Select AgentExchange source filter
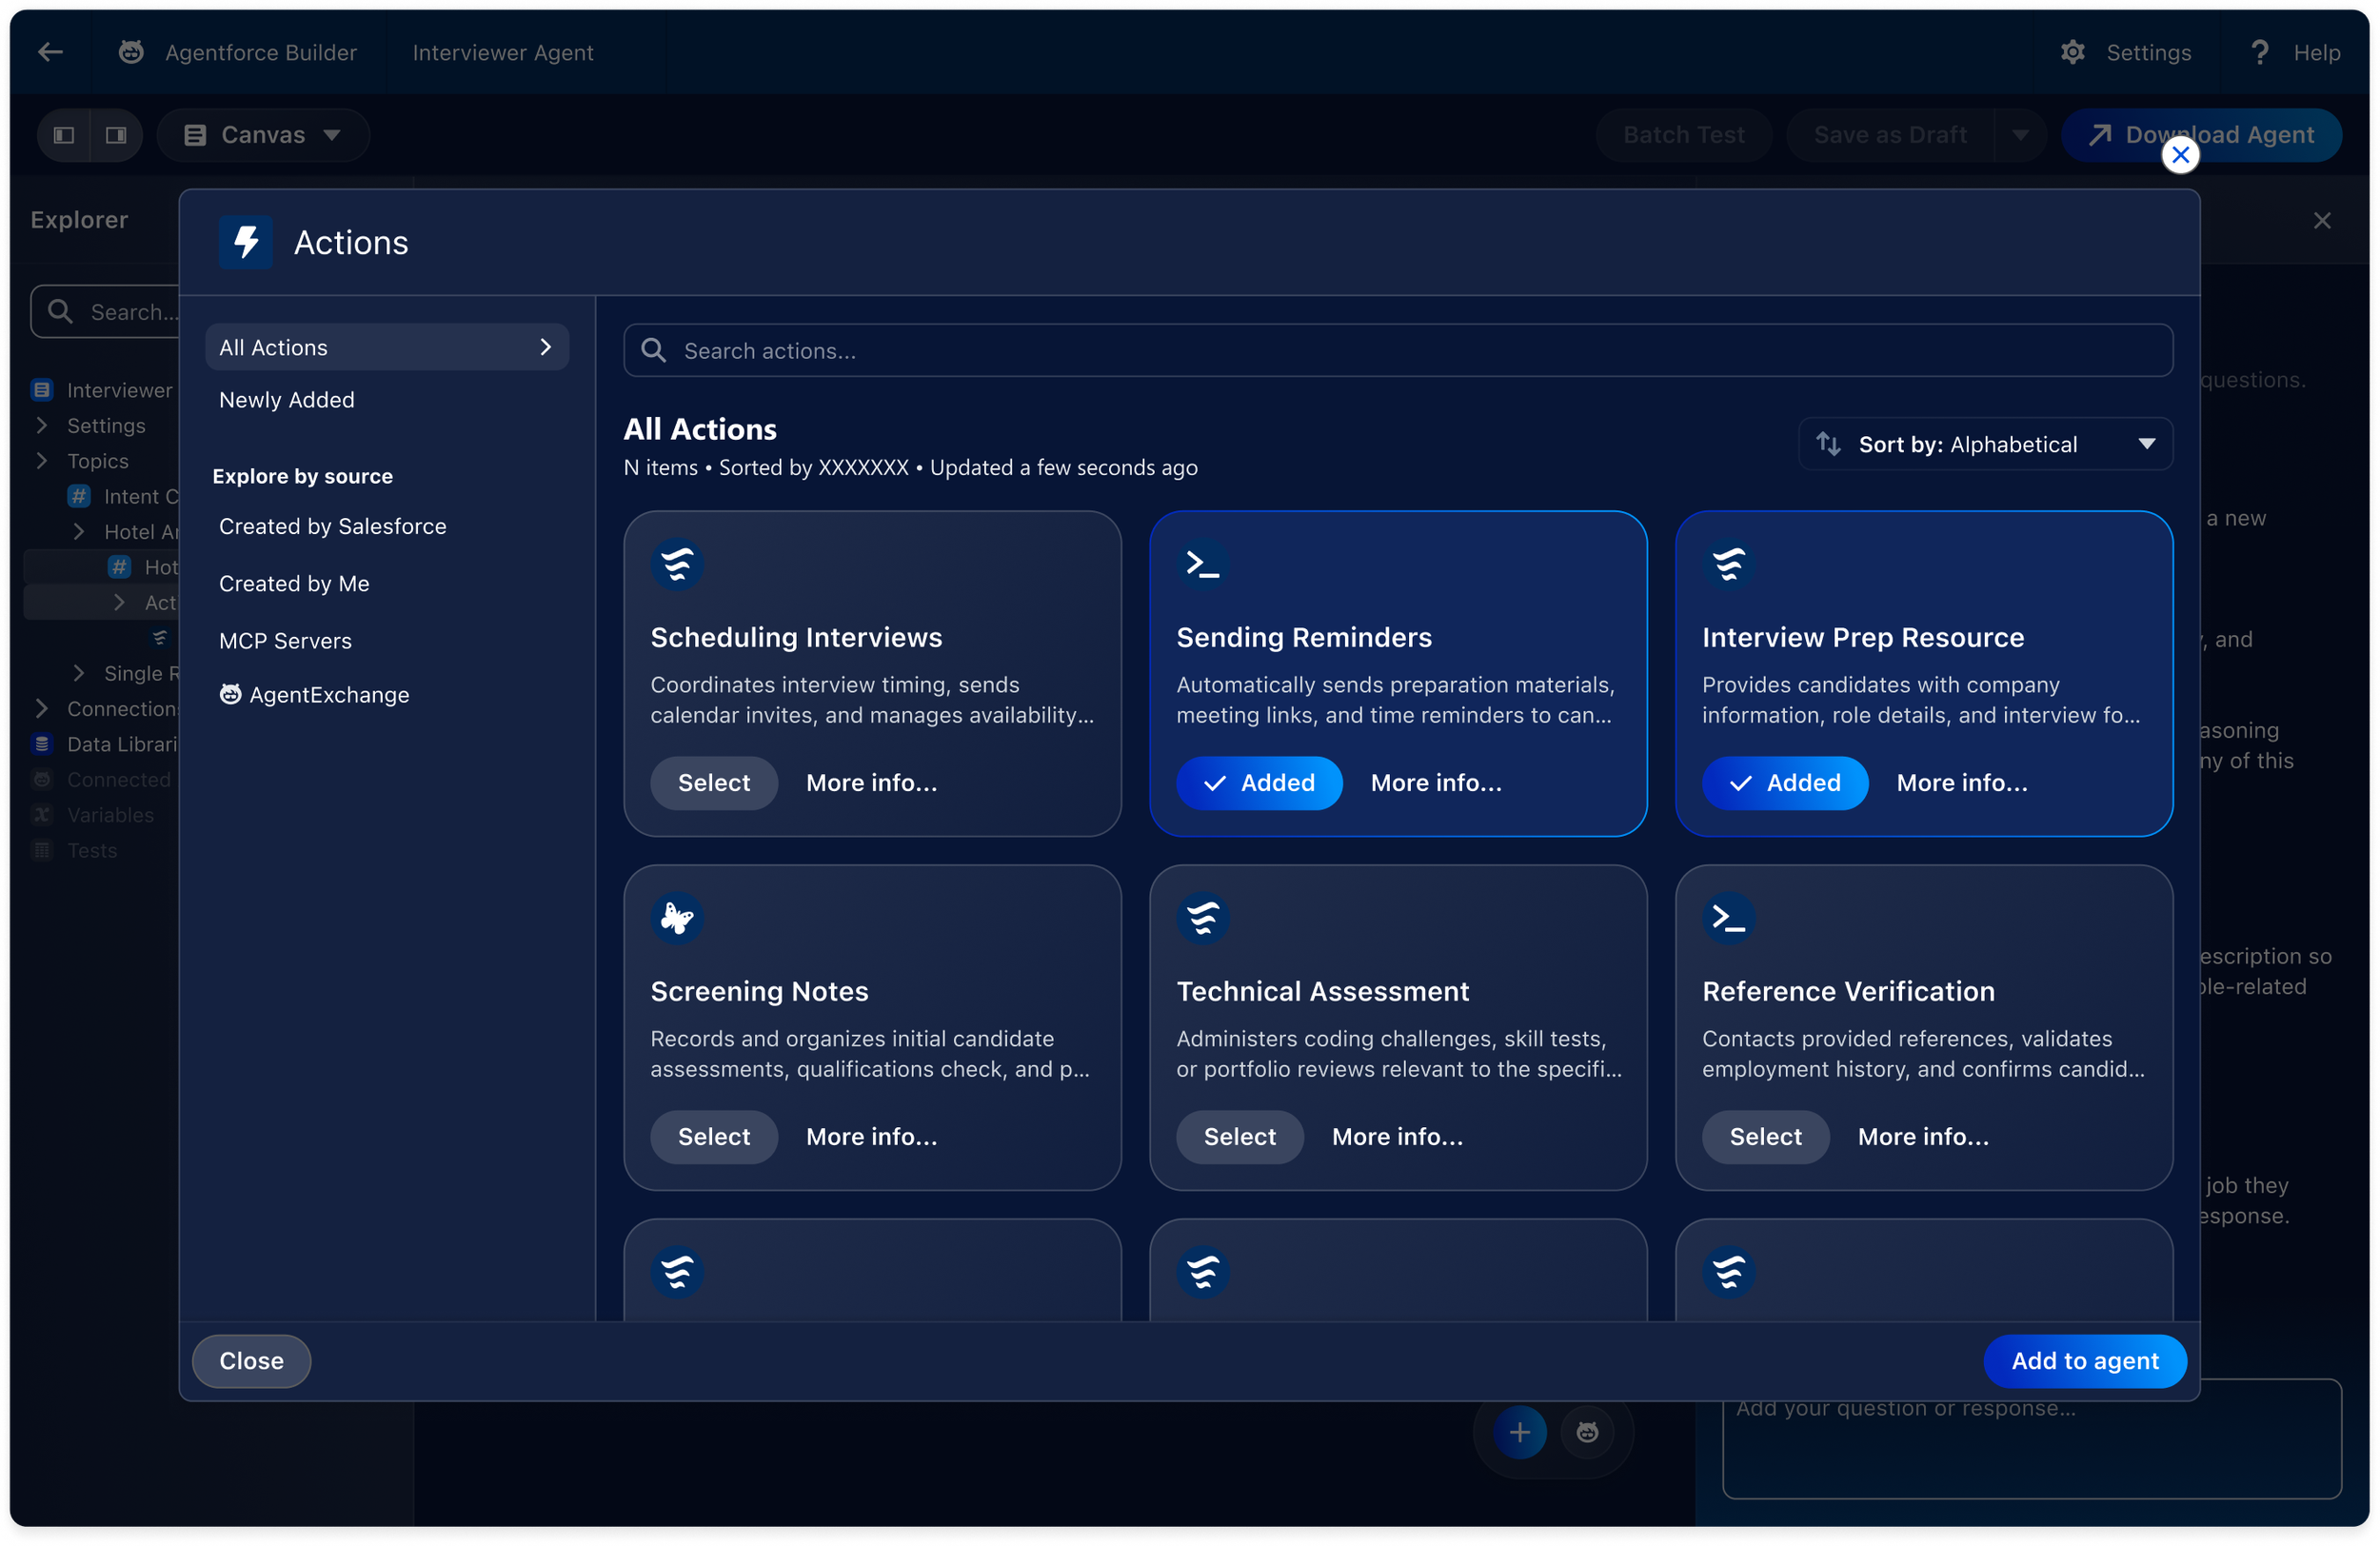The width and height of the screenshot is (2380, 1546). 315,694
